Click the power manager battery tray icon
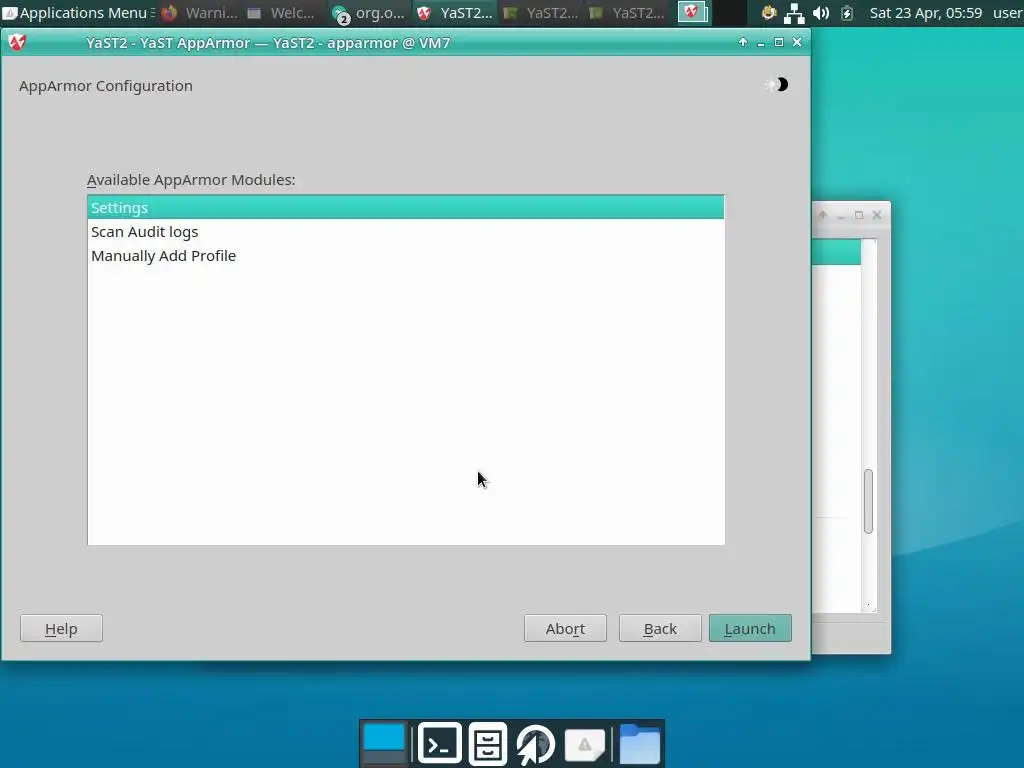 tap(847, 12)
